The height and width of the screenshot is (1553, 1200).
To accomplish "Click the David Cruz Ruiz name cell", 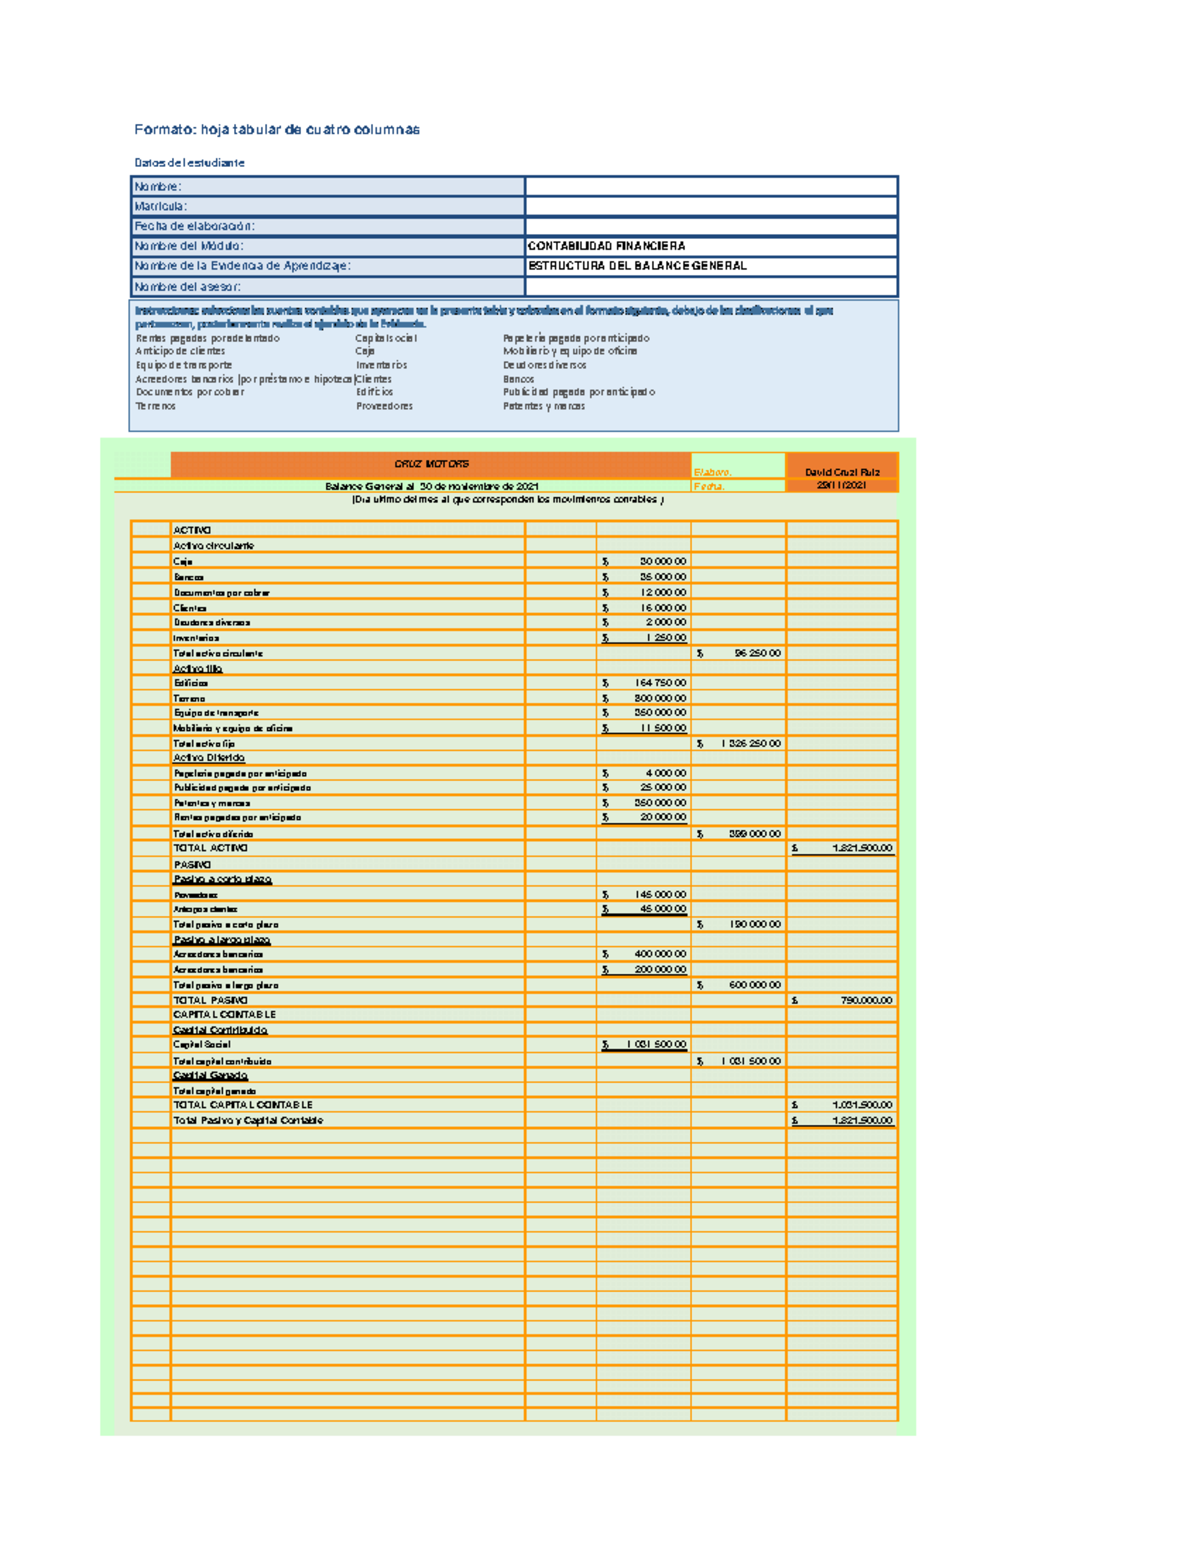I will (843, 470).
